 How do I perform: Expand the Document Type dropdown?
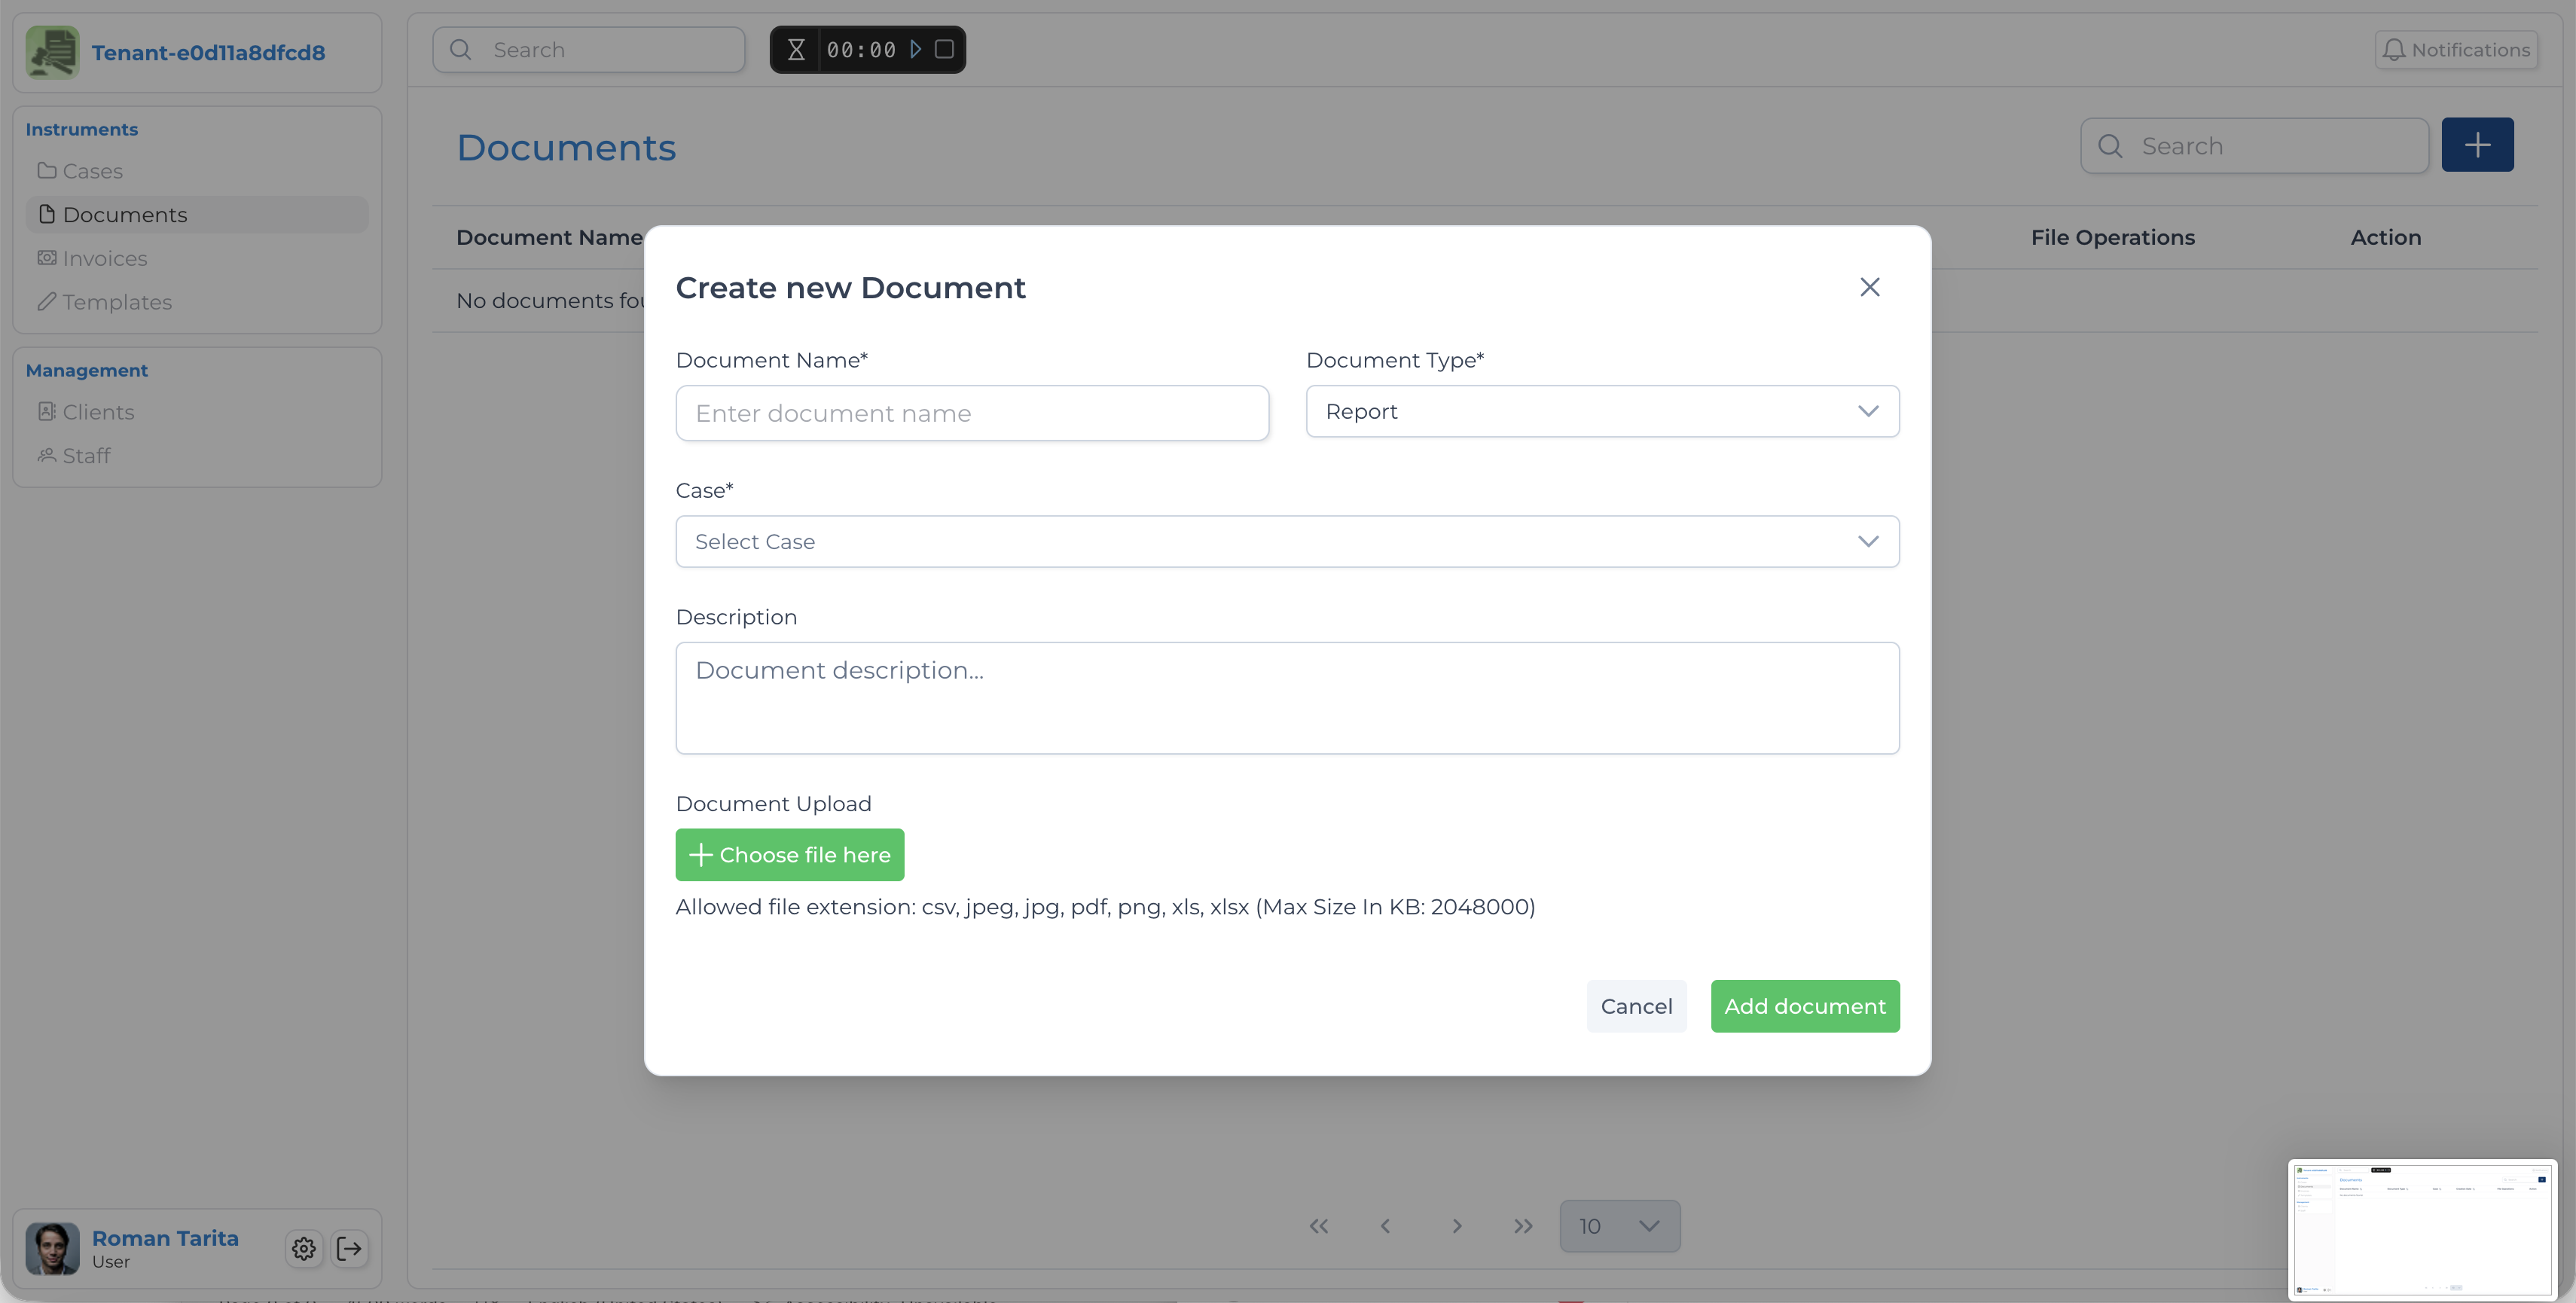pos(1602,411)
